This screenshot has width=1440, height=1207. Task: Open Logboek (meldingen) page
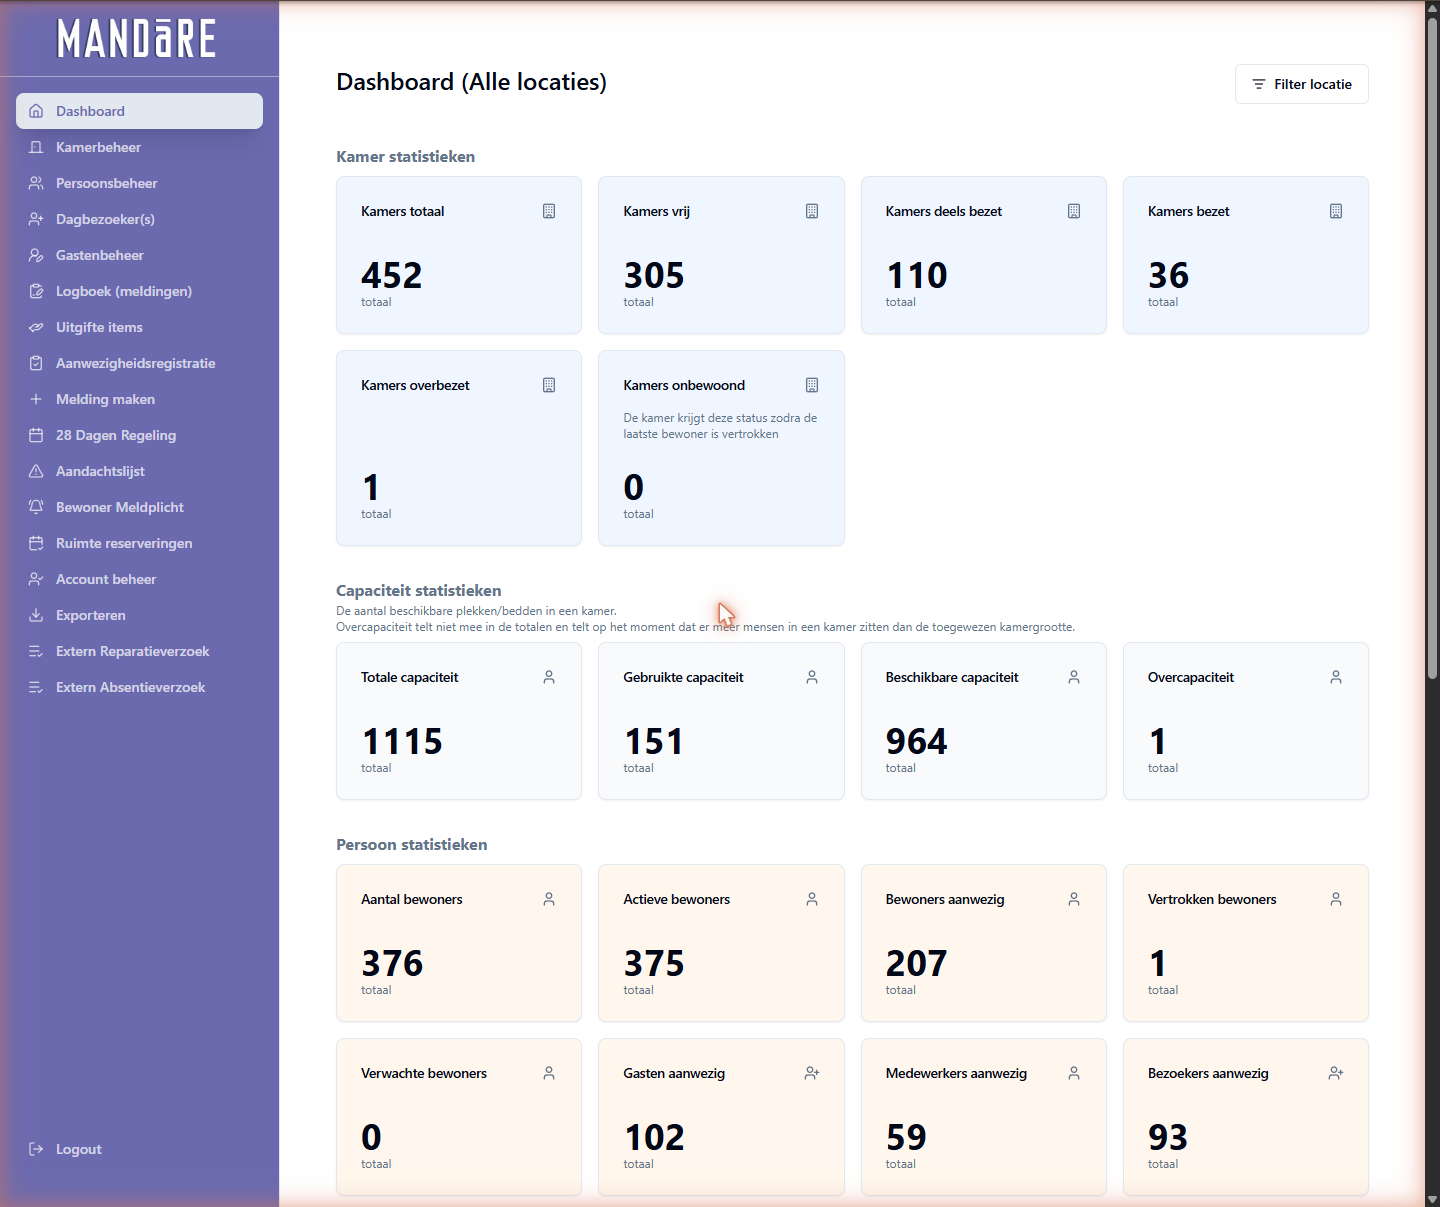tap(139, 291)
